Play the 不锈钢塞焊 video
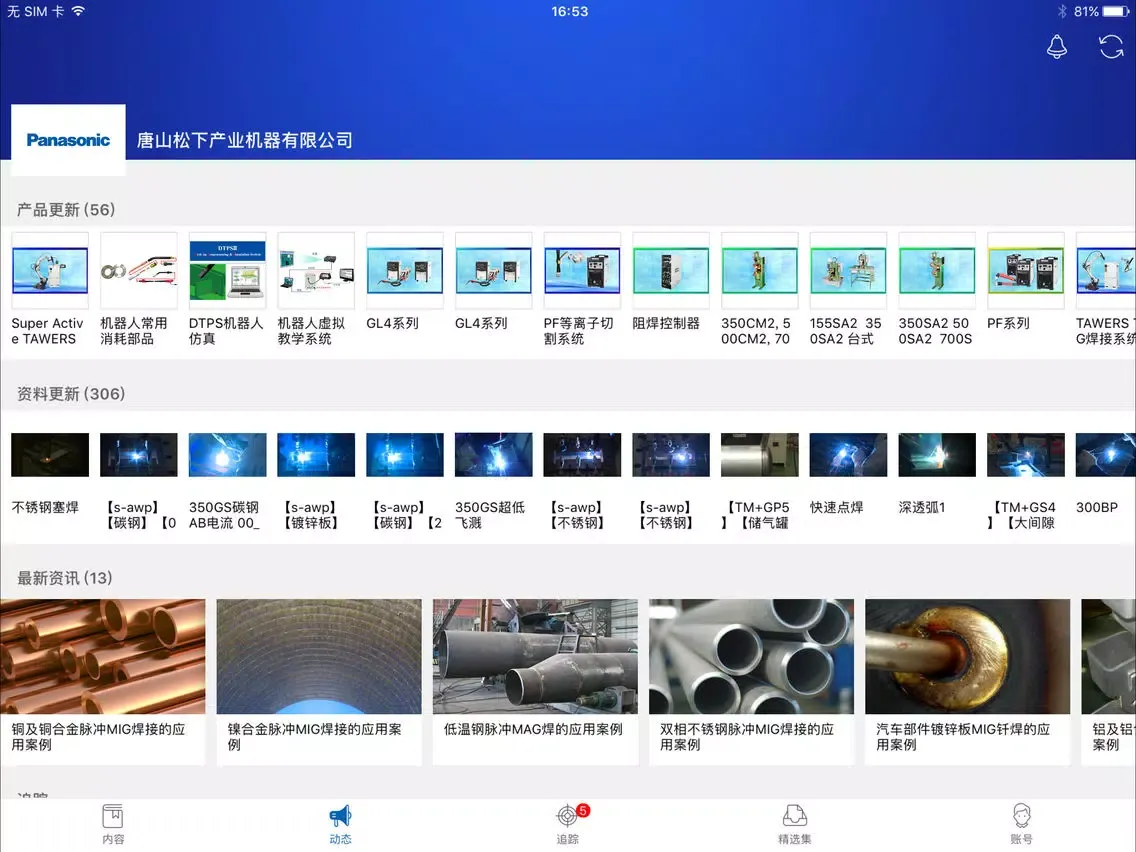Screen dimensions: 1136x852 (50, 455)
